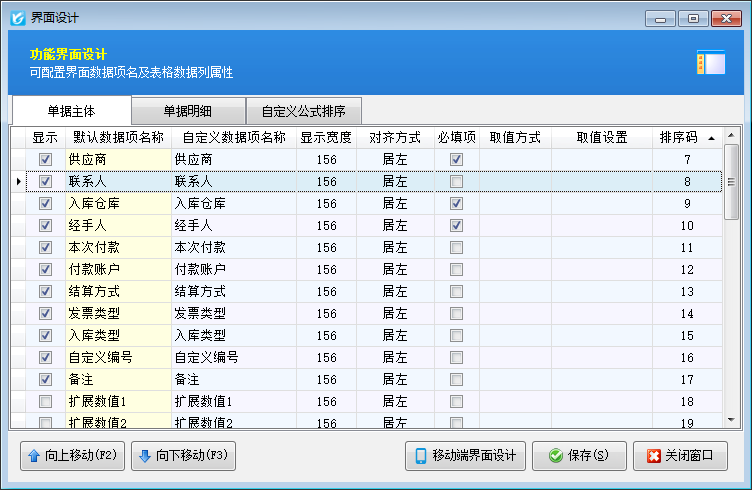Click the red X icon on 关闭窗口
Viewport: 752px width, 490px height.
(654, 456)
